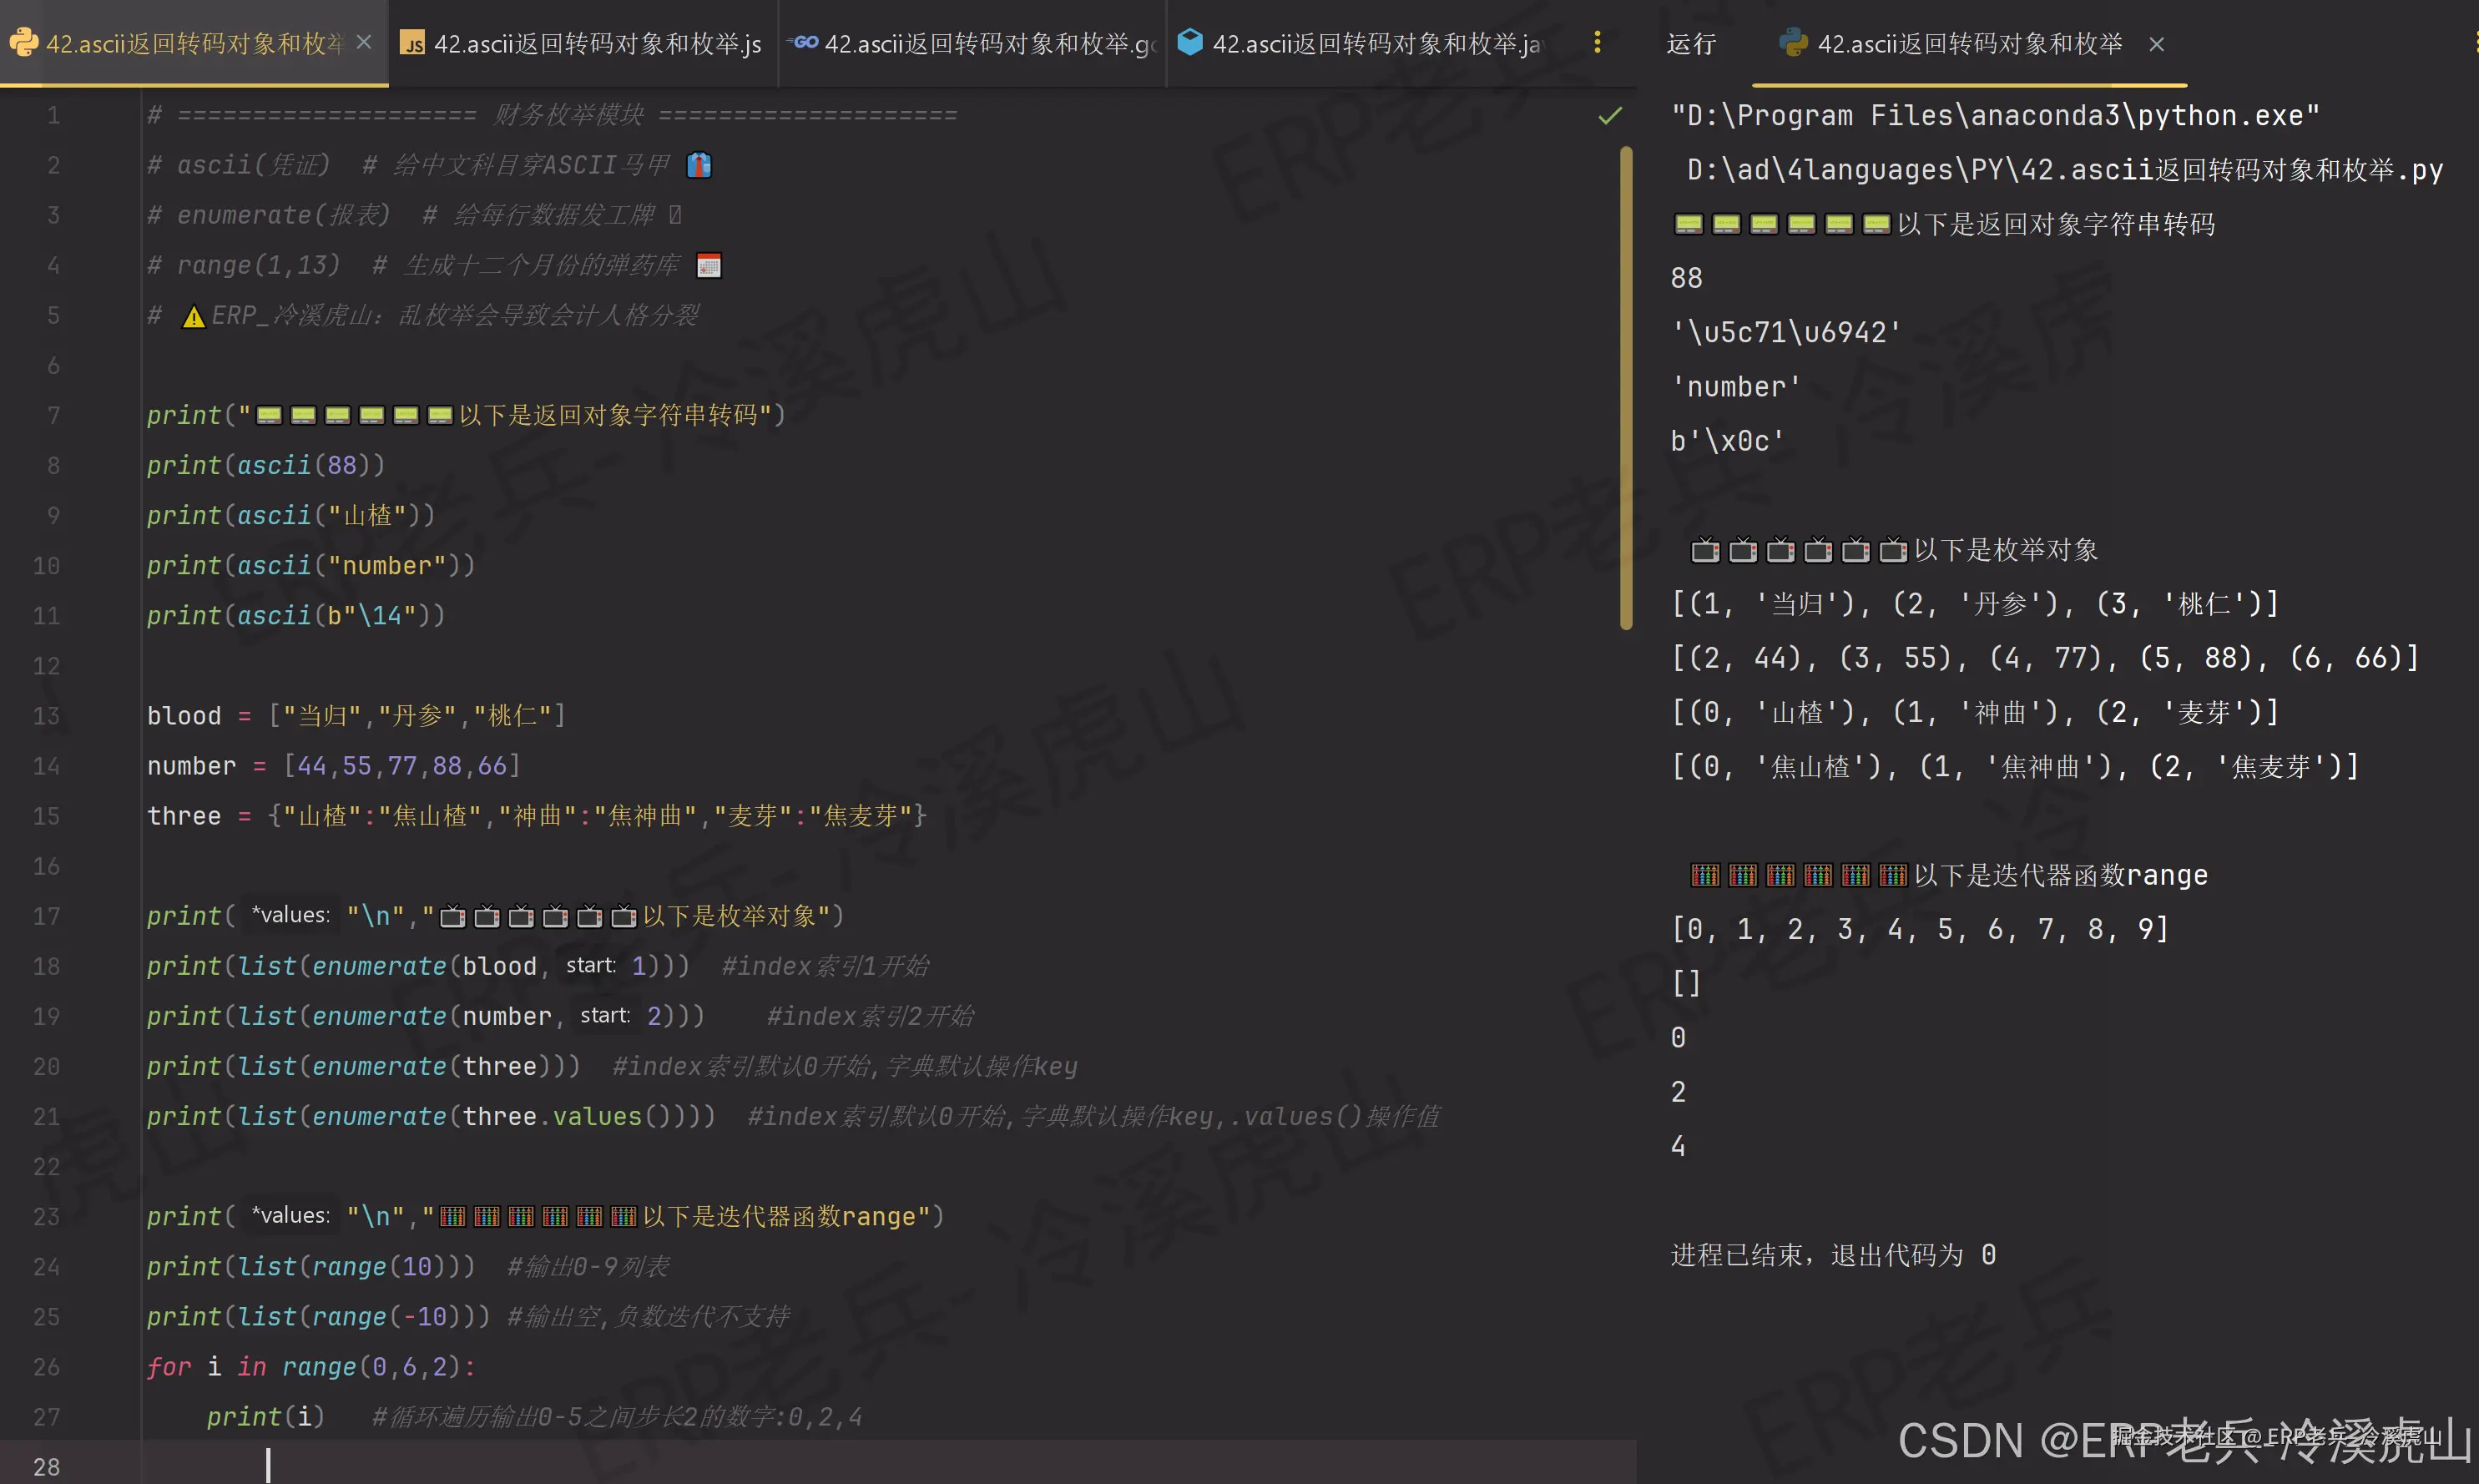The height and width of the screenshot is (1484, 2479).
Task: Click the .py script path in the output
Action: click(2065, 170)
